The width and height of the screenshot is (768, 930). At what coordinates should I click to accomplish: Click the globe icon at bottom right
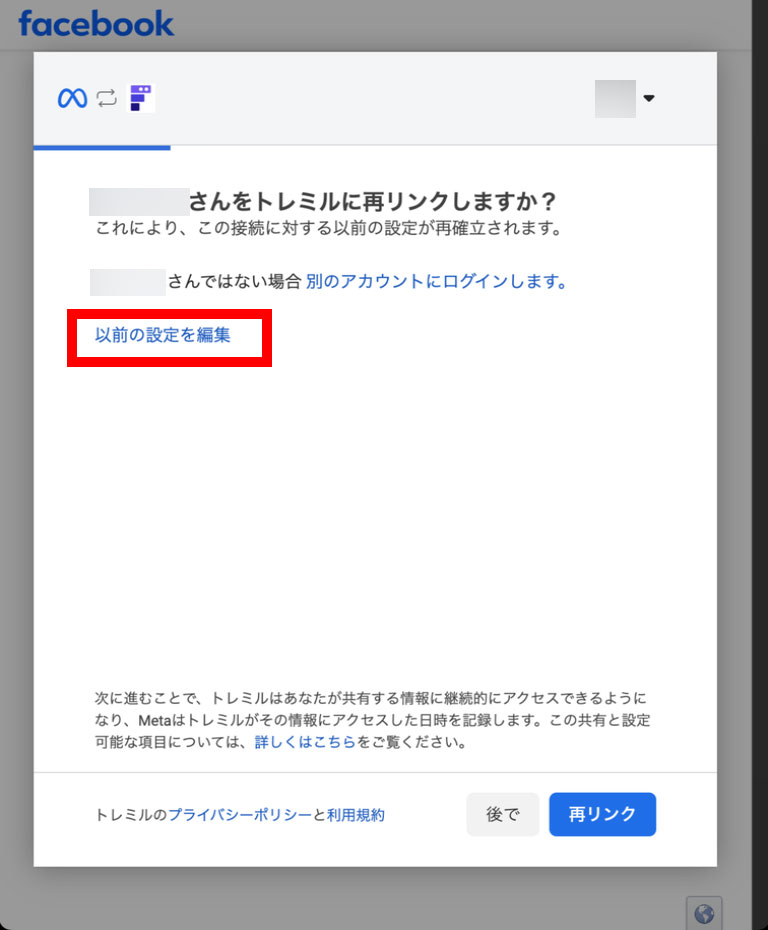pos(704,913)
